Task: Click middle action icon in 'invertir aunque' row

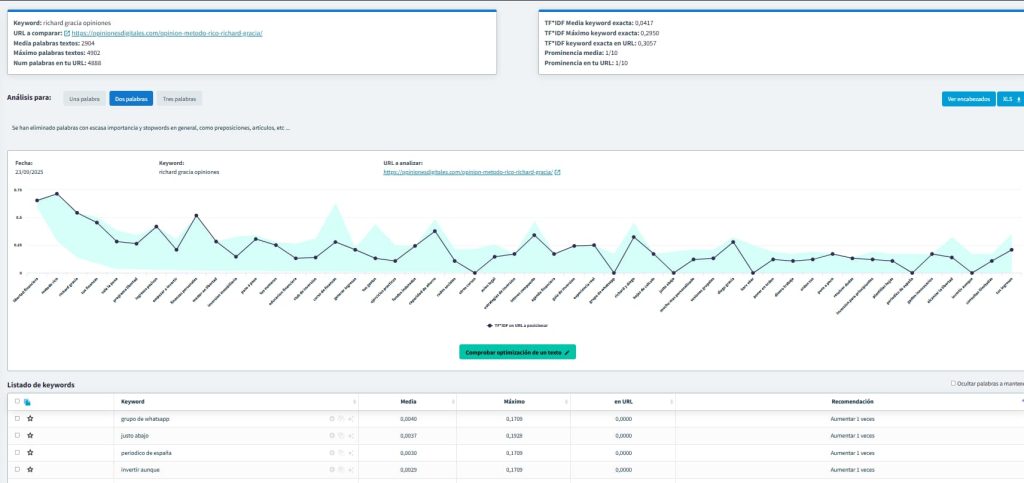Action: tap(341, 469)
